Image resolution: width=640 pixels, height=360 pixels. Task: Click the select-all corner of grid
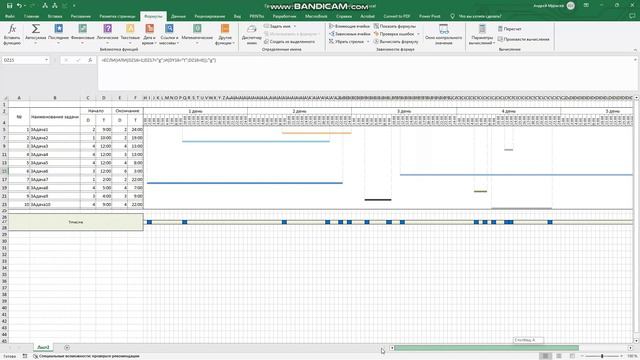tap(4, 98)
